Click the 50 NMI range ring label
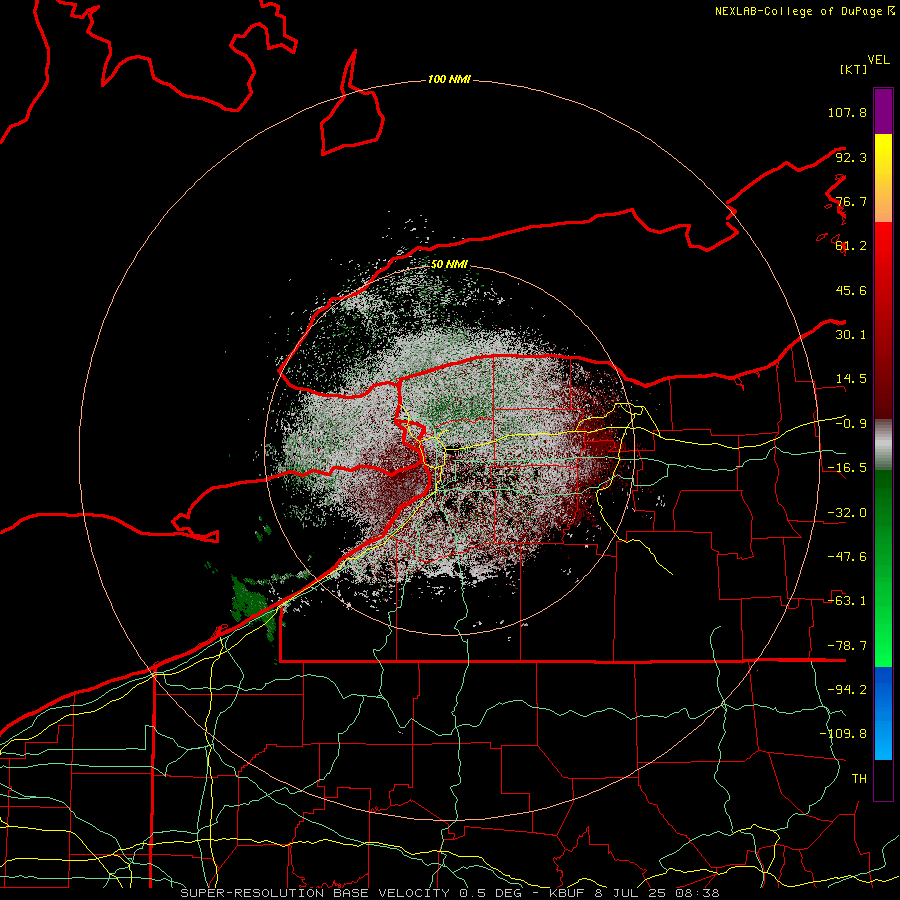This screenshot has height=900, width=900. [x=449, y=264]
